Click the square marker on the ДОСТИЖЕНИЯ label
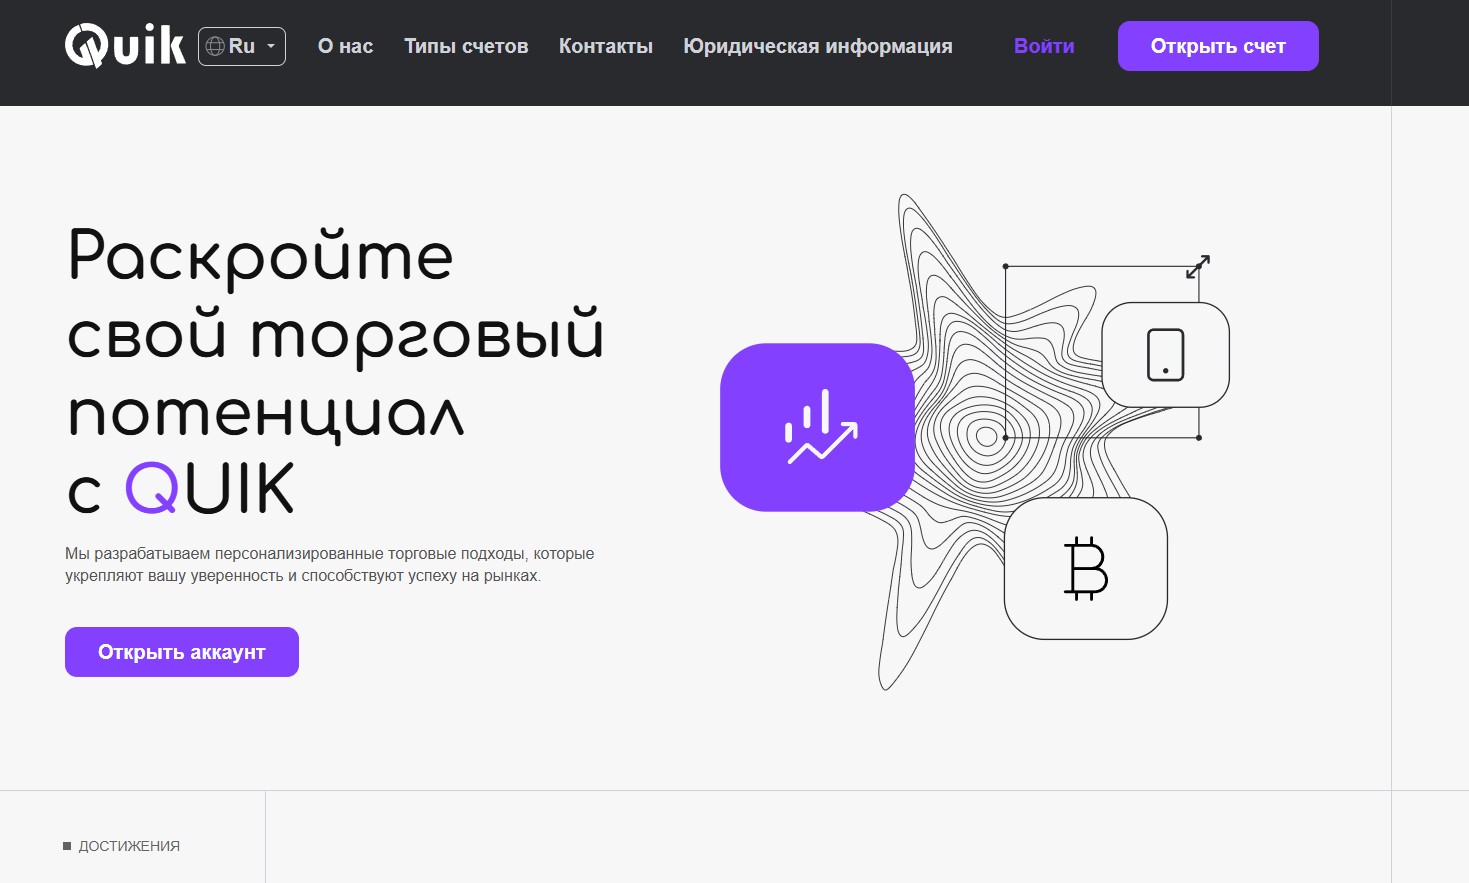This screenshot has height=883, width=1469. pyautogui.click(x=67, y=846)
